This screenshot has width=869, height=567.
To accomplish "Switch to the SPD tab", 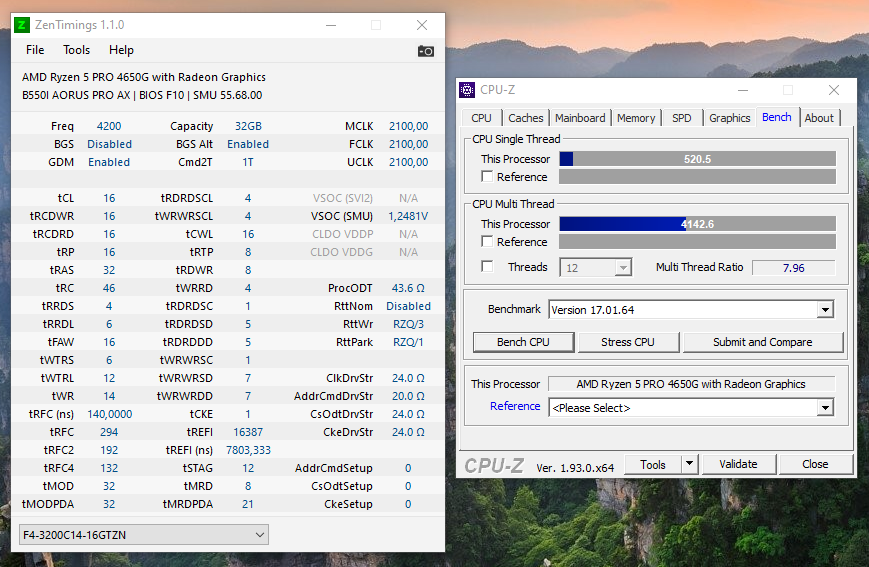I will (x=682, y=118).
